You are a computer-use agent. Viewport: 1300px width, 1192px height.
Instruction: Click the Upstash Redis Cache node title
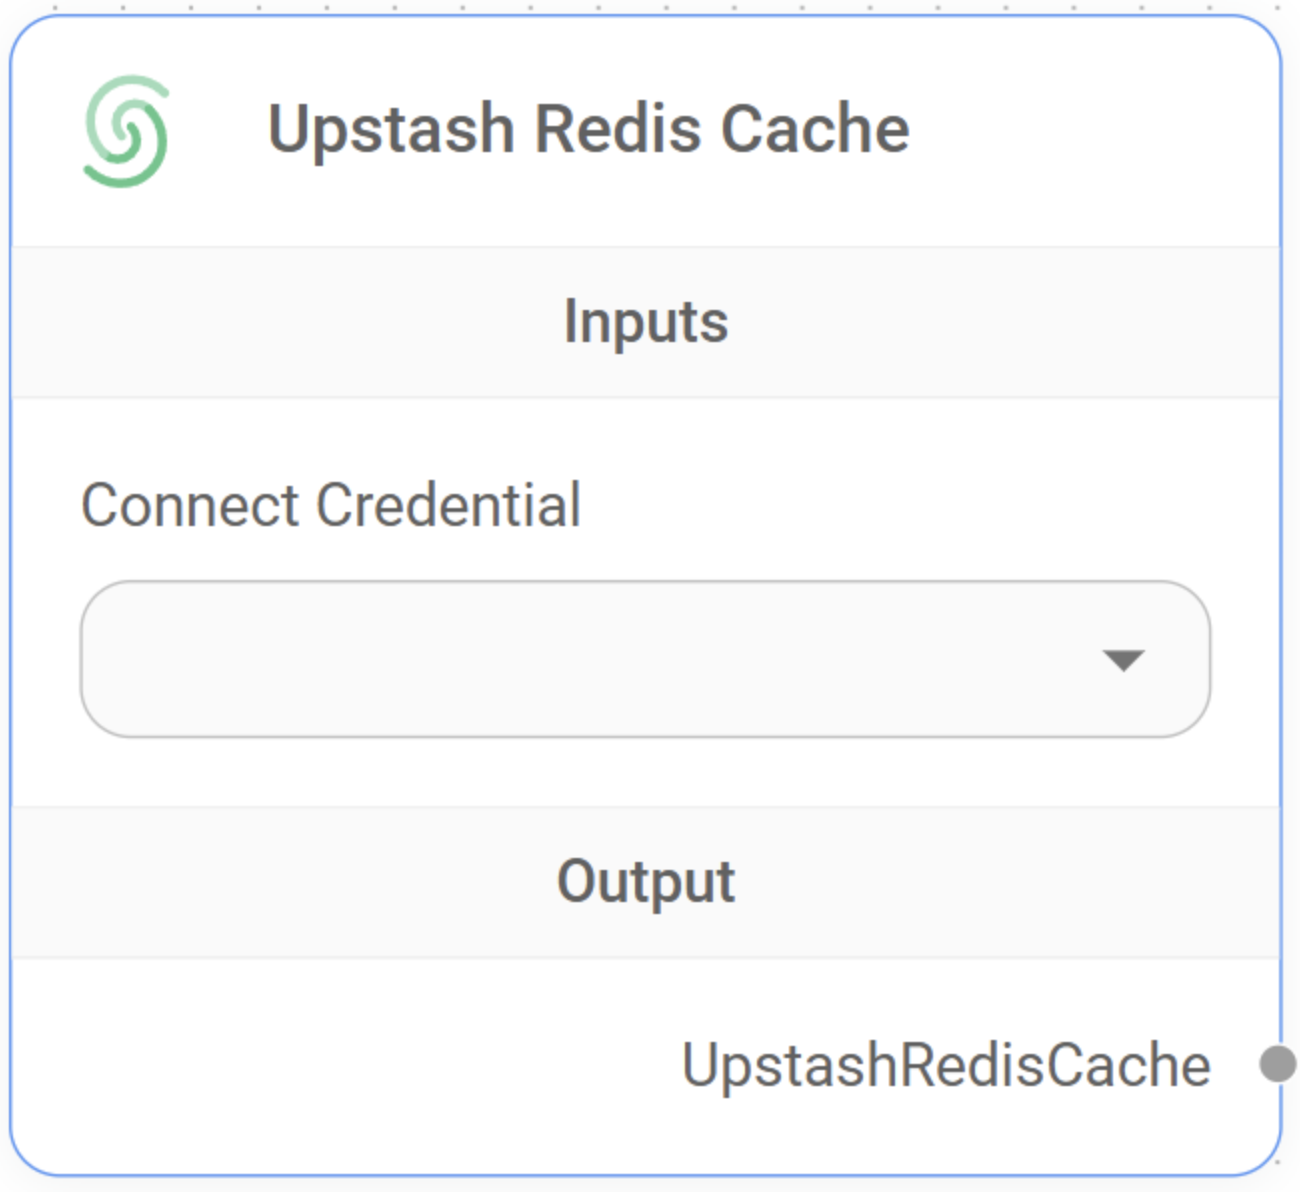coord(589,129)
